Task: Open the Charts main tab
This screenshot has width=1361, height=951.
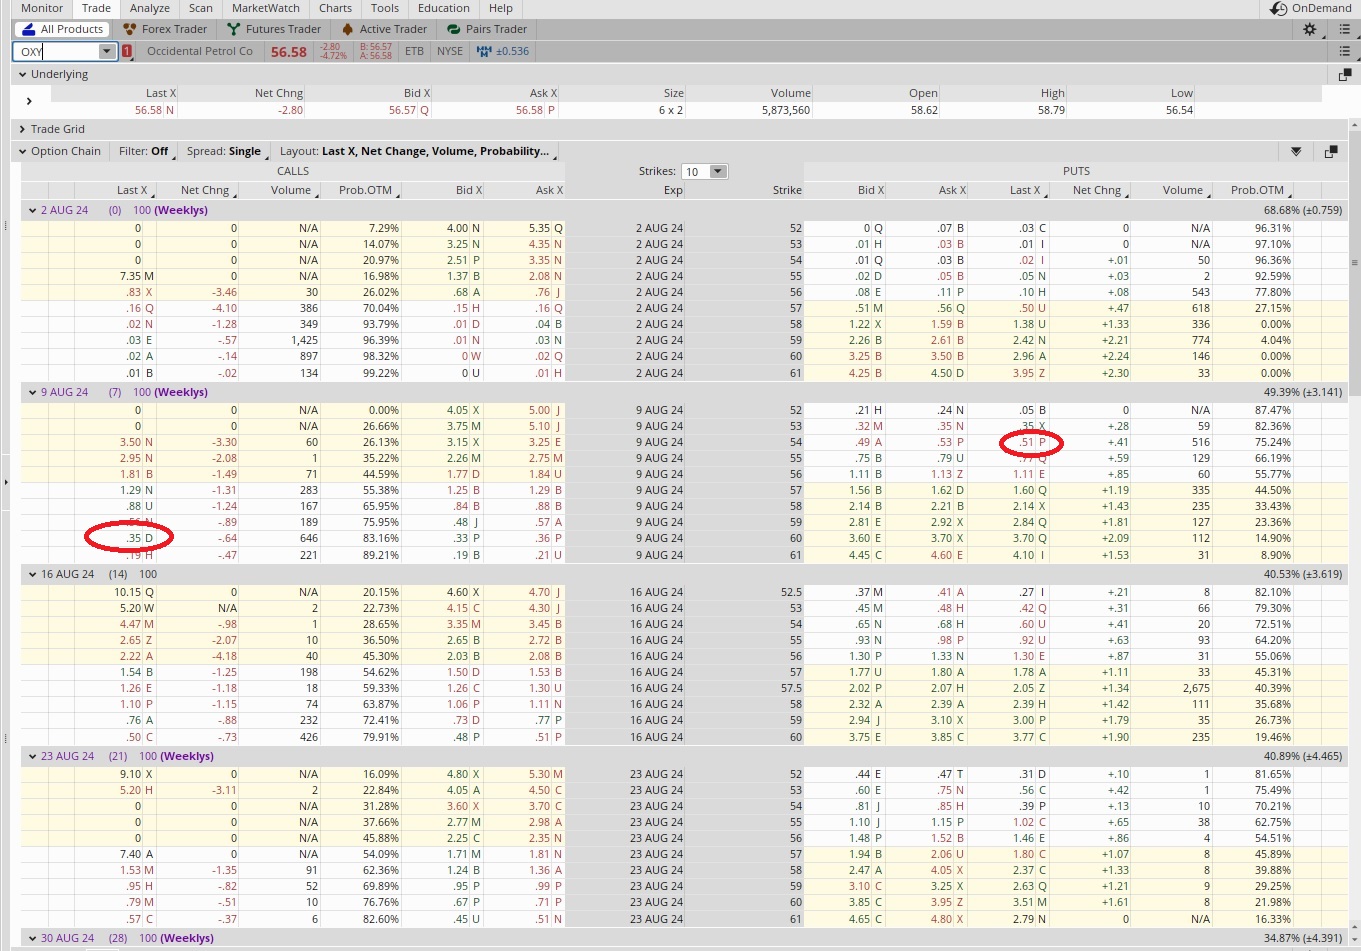Action: click(x=335, y=8)
